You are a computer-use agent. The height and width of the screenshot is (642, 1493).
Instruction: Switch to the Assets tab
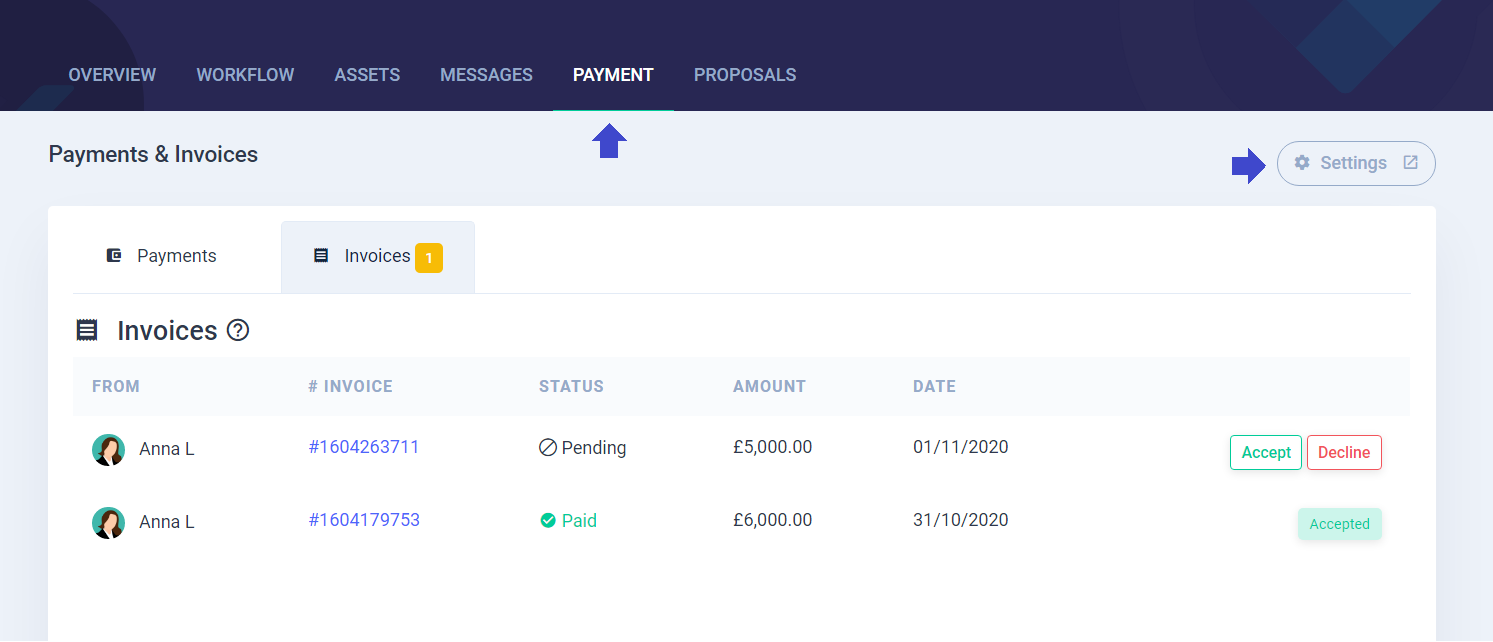click(367, 75)
